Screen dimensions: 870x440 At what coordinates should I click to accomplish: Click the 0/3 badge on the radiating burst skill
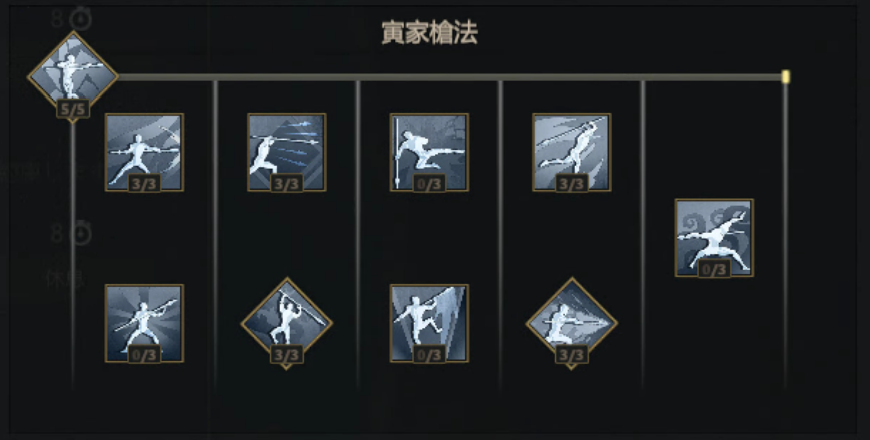click(144, 355)
